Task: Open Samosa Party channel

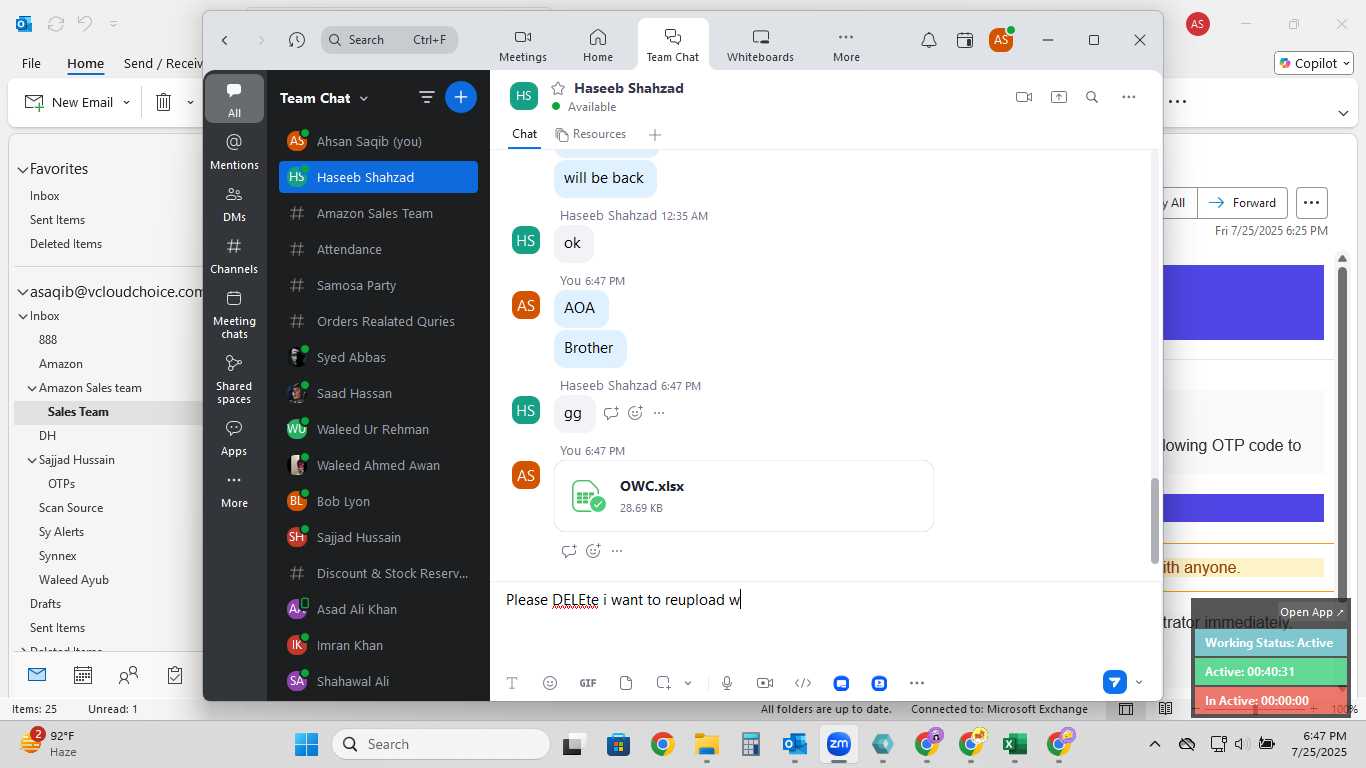Action: pos(378,285)
